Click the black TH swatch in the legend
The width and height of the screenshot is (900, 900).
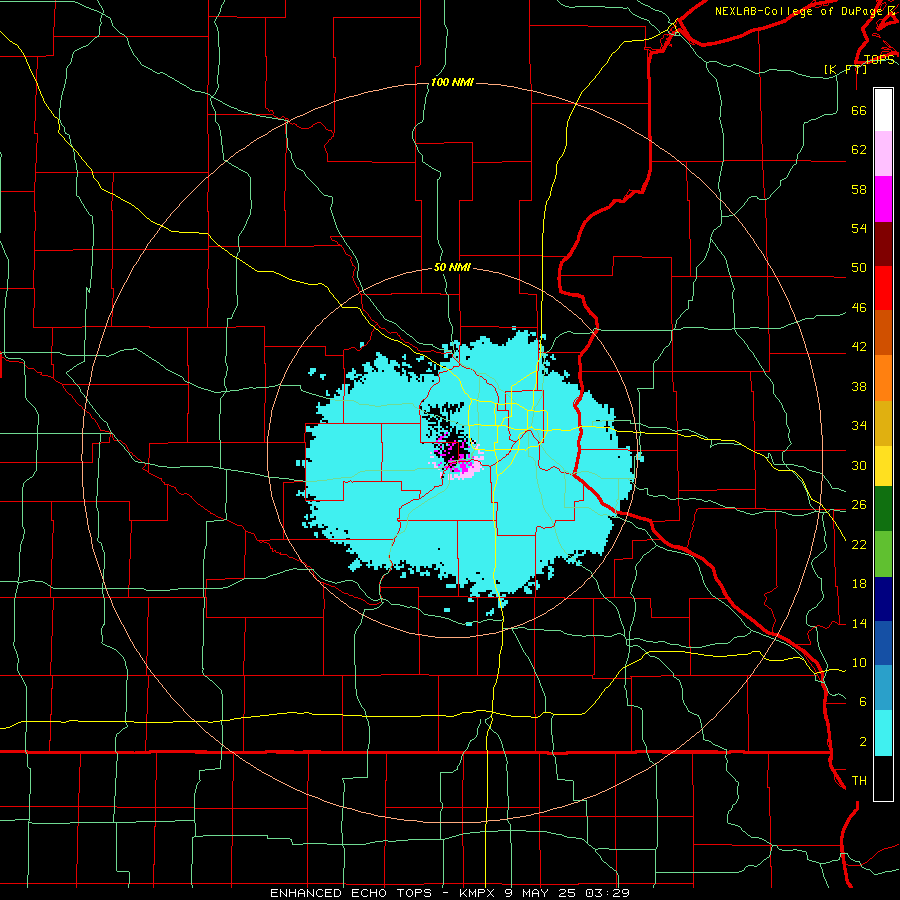coord(883,778)
